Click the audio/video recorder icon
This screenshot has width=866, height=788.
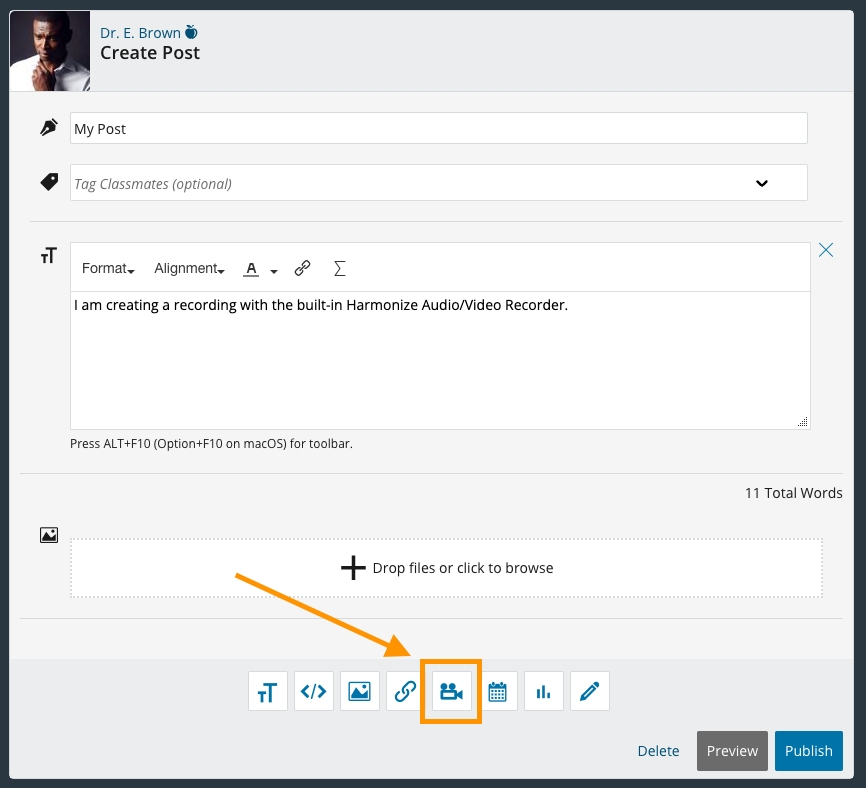point(451,691)
